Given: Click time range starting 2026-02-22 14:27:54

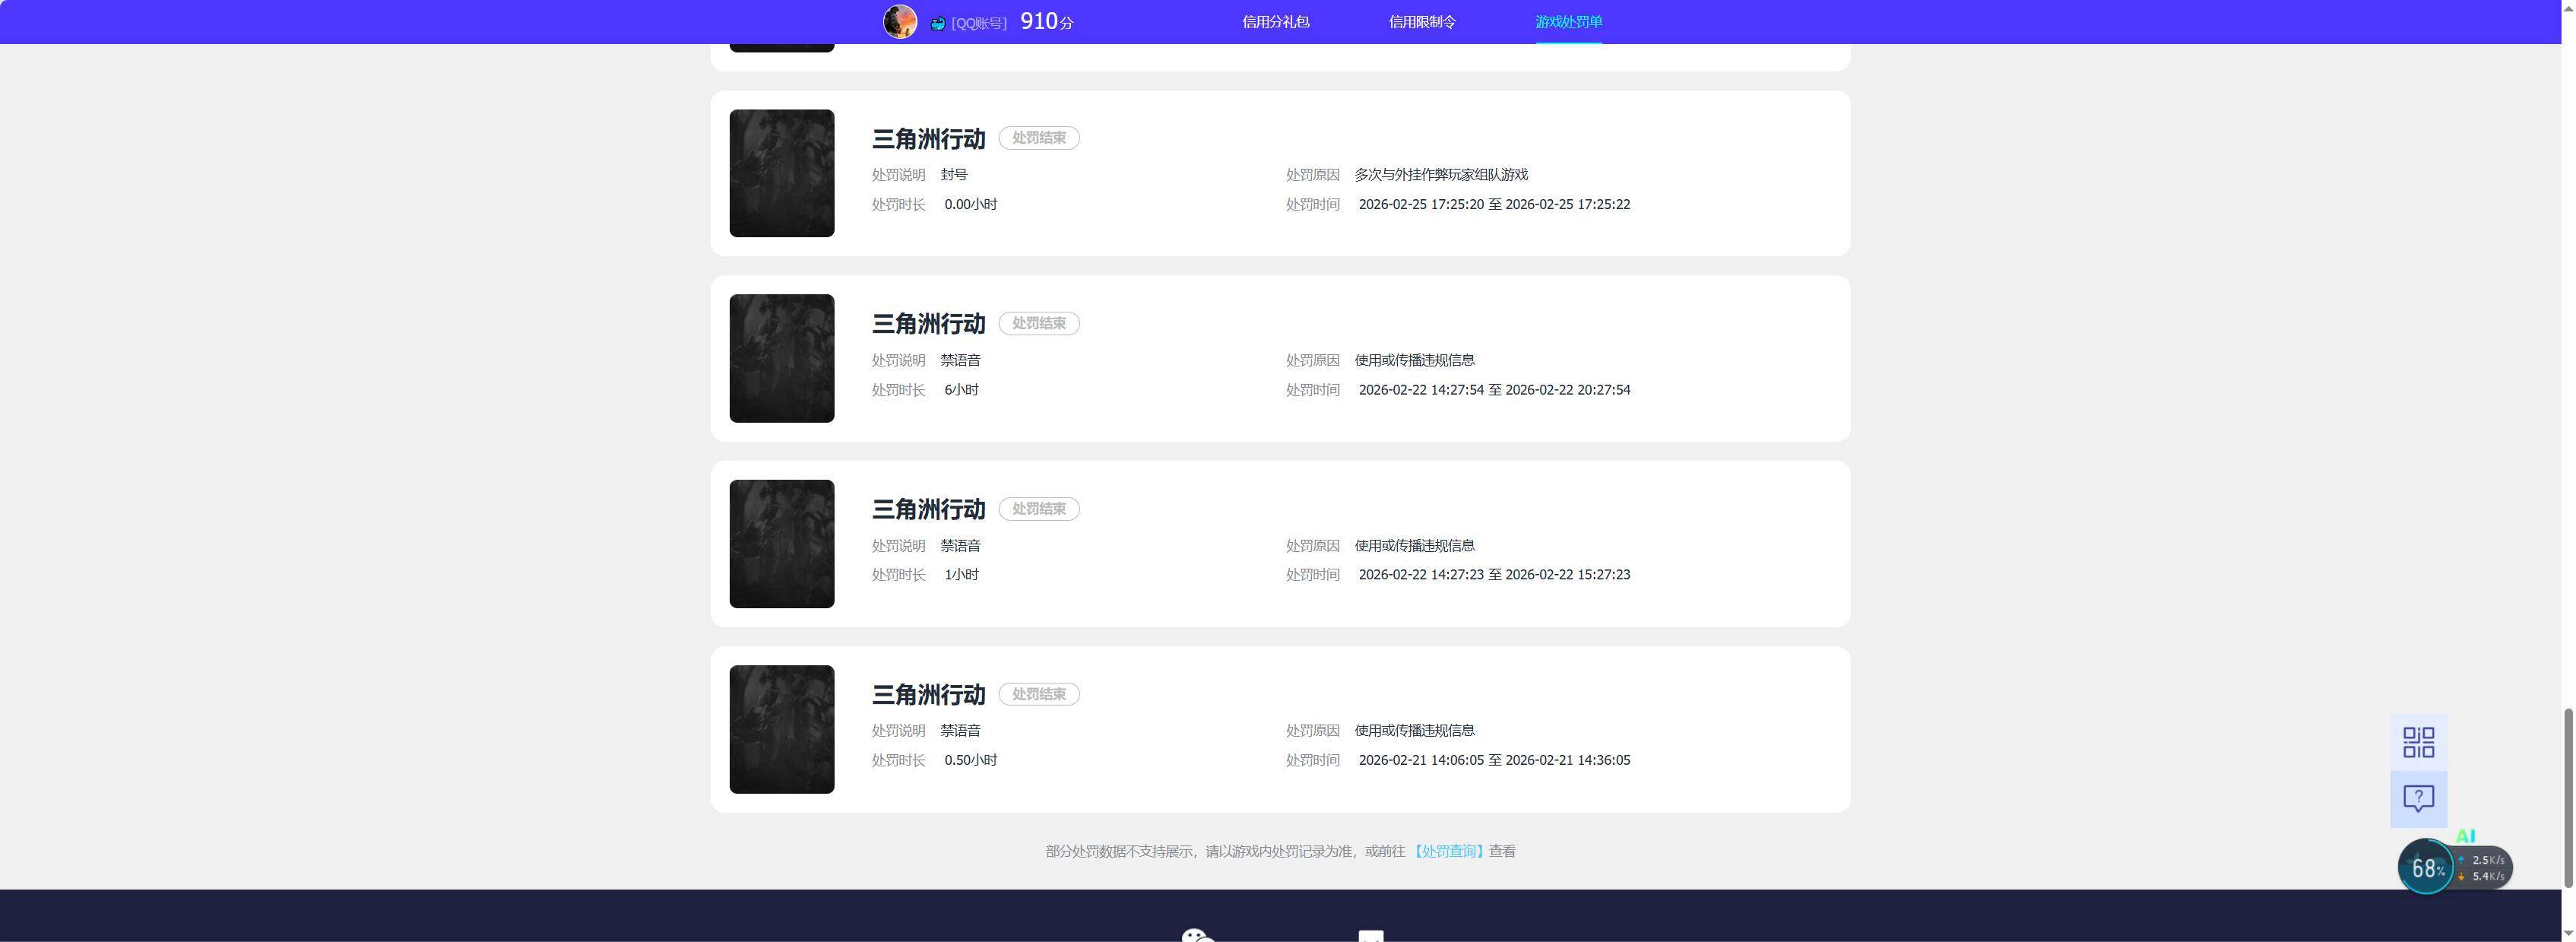Looking at the screenshot, I should [1494, 390].
